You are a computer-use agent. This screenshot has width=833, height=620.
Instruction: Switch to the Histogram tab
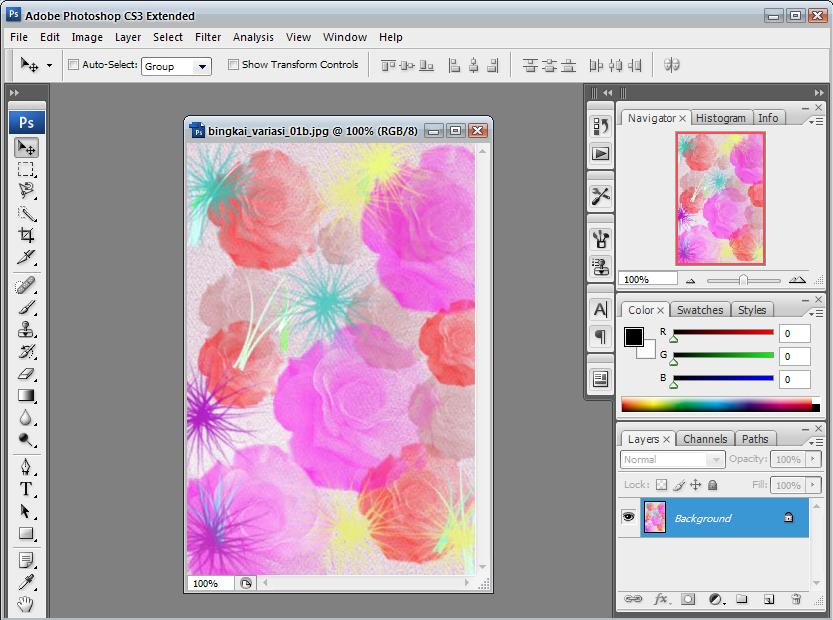click(x=721, y=118)
